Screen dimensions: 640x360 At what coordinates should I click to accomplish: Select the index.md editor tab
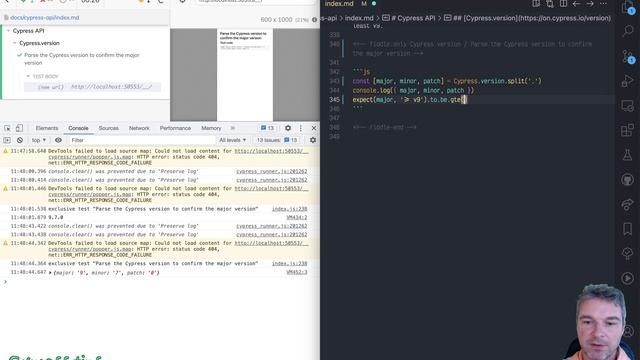click(339, 4)
